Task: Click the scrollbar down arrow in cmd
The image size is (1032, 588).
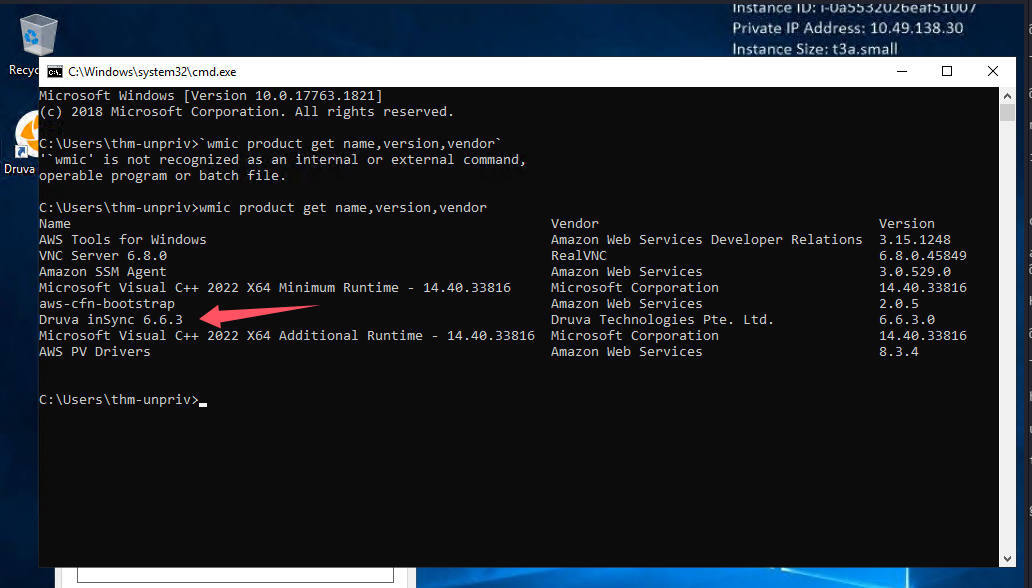Action: pos(1007,559)
